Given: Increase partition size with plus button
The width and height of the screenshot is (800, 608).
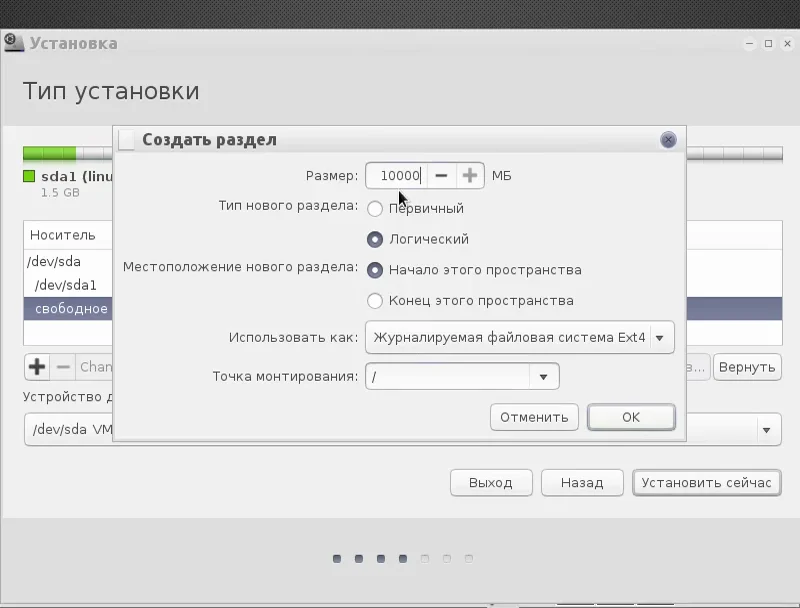Looking at the screenshot, I should pyautogui.click(x=470, y=175).
